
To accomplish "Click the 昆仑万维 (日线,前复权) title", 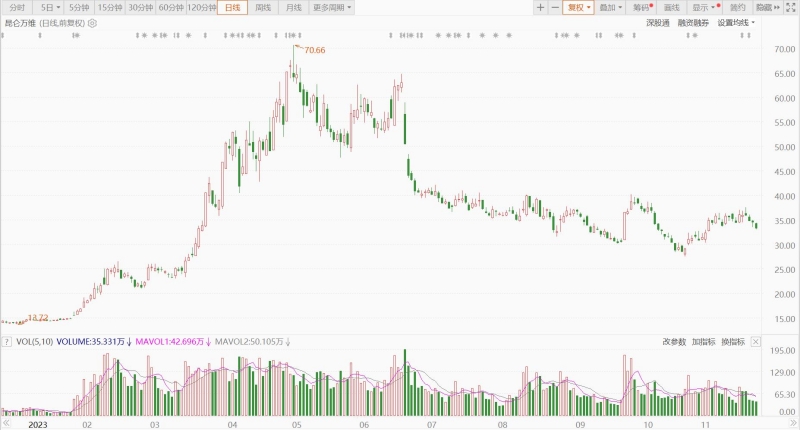I will [x=44, y=23].
